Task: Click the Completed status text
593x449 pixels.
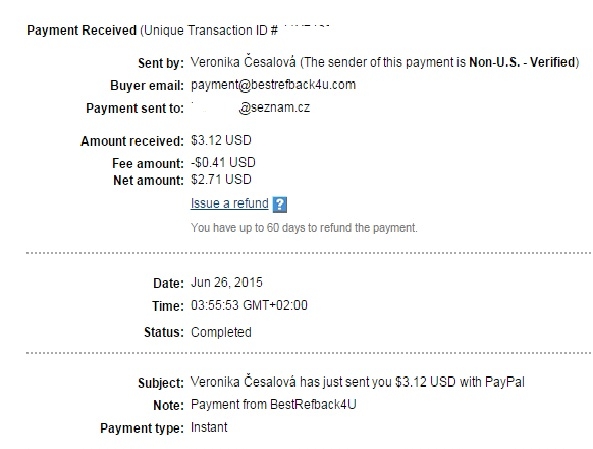Action: 221,332
